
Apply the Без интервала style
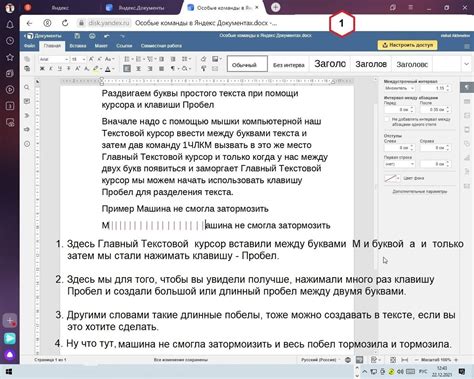(x=289, y=64)
